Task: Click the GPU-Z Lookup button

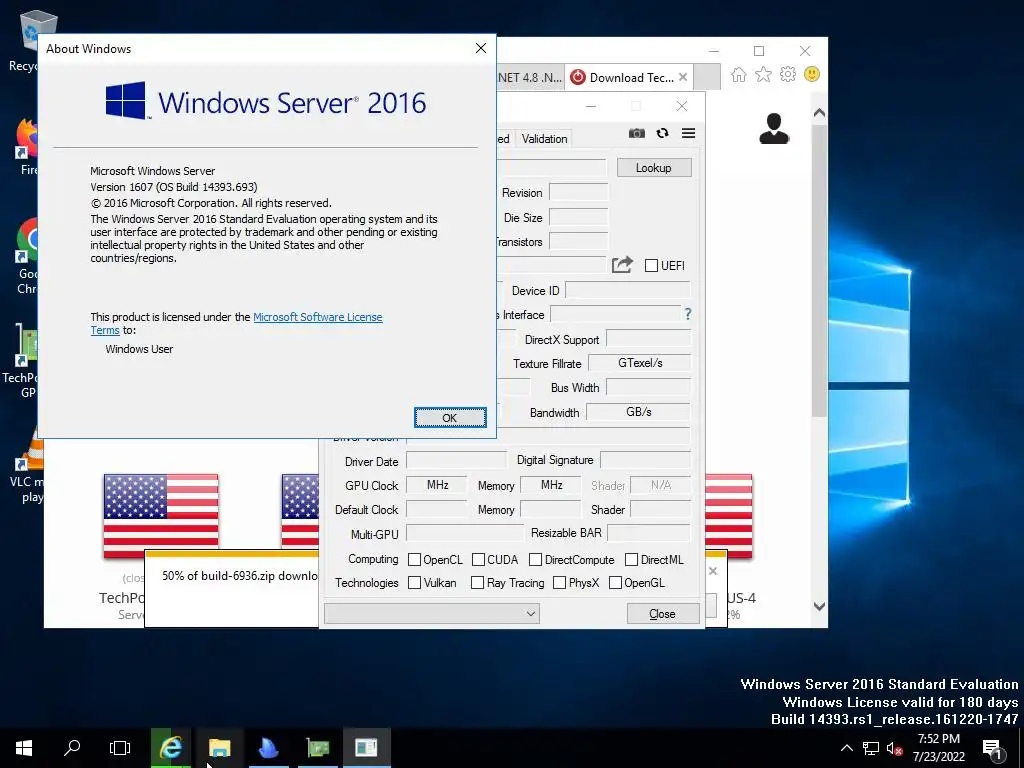Action: point(654,168)
